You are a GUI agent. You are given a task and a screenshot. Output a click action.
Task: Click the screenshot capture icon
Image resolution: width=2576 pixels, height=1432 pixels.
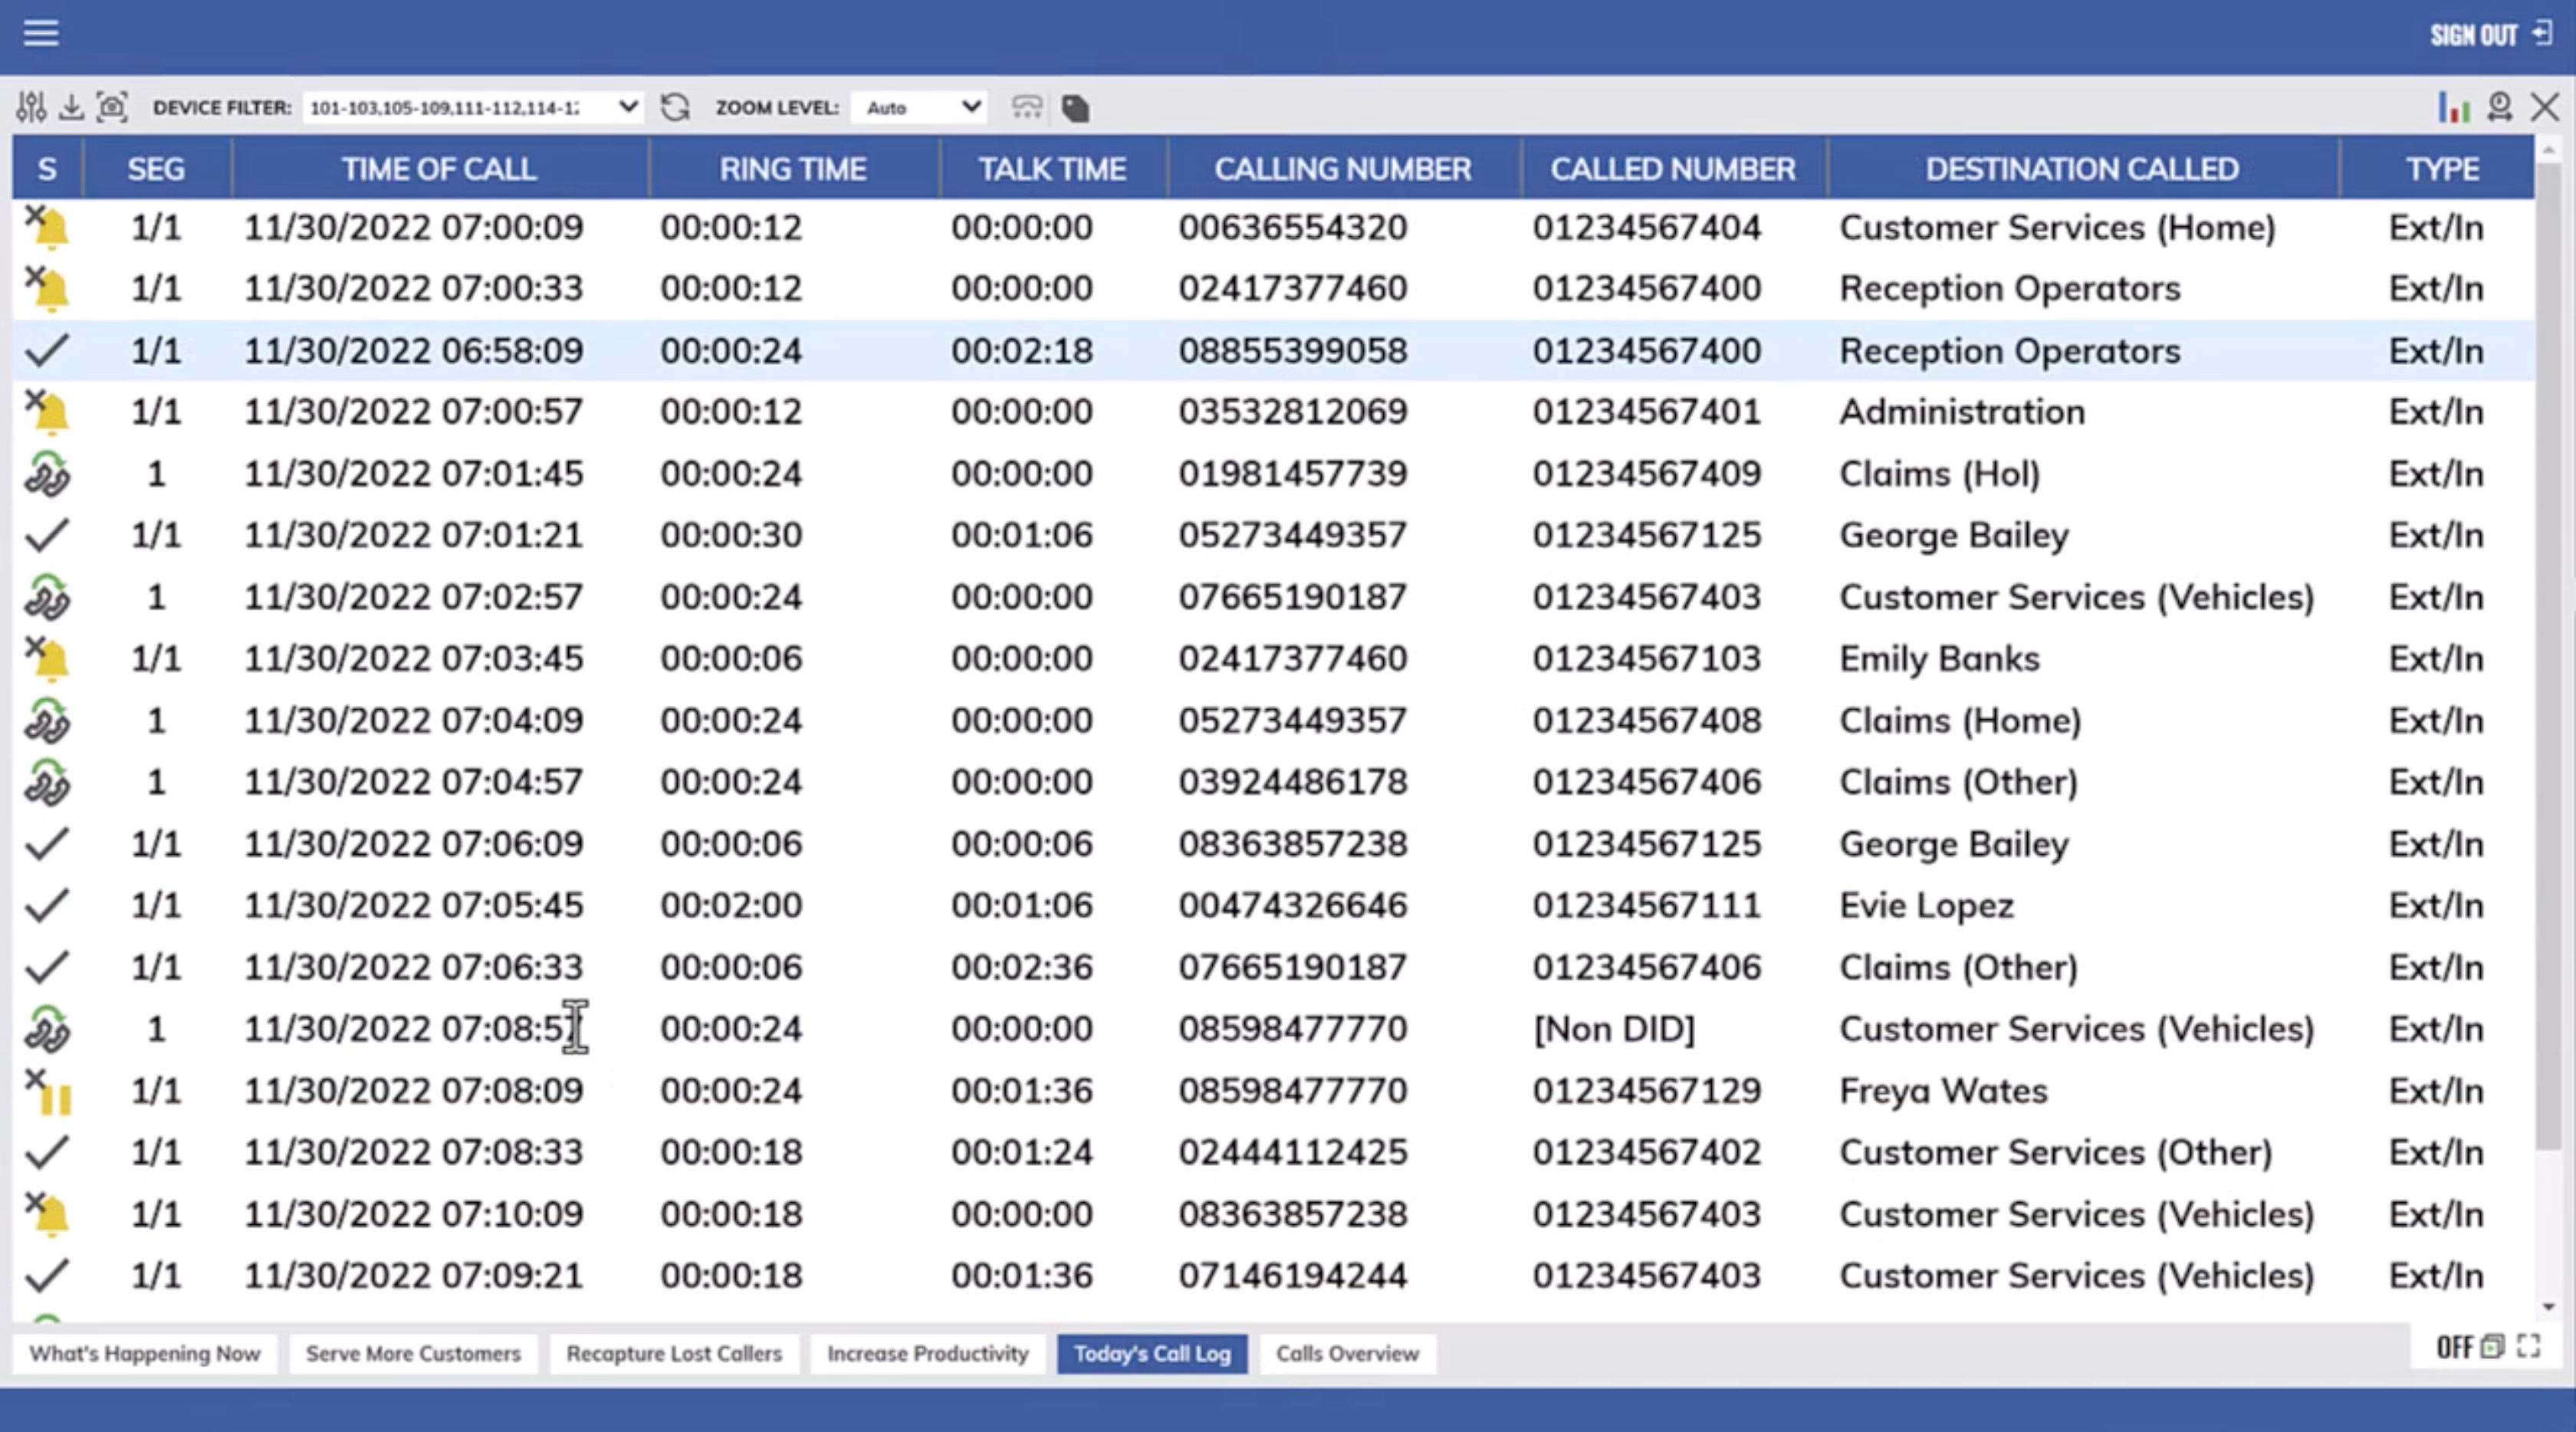pos(112,107)
